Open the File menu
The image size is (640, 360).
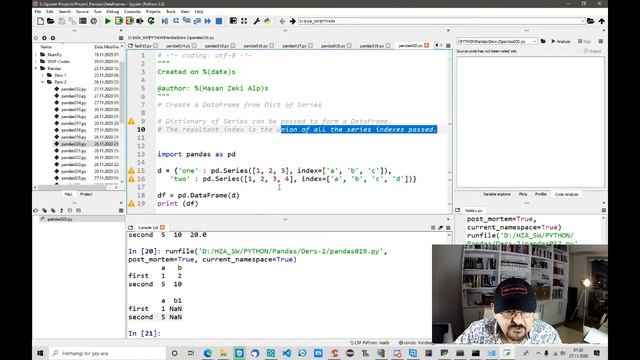pyautogui.click(x=38, y=11)
